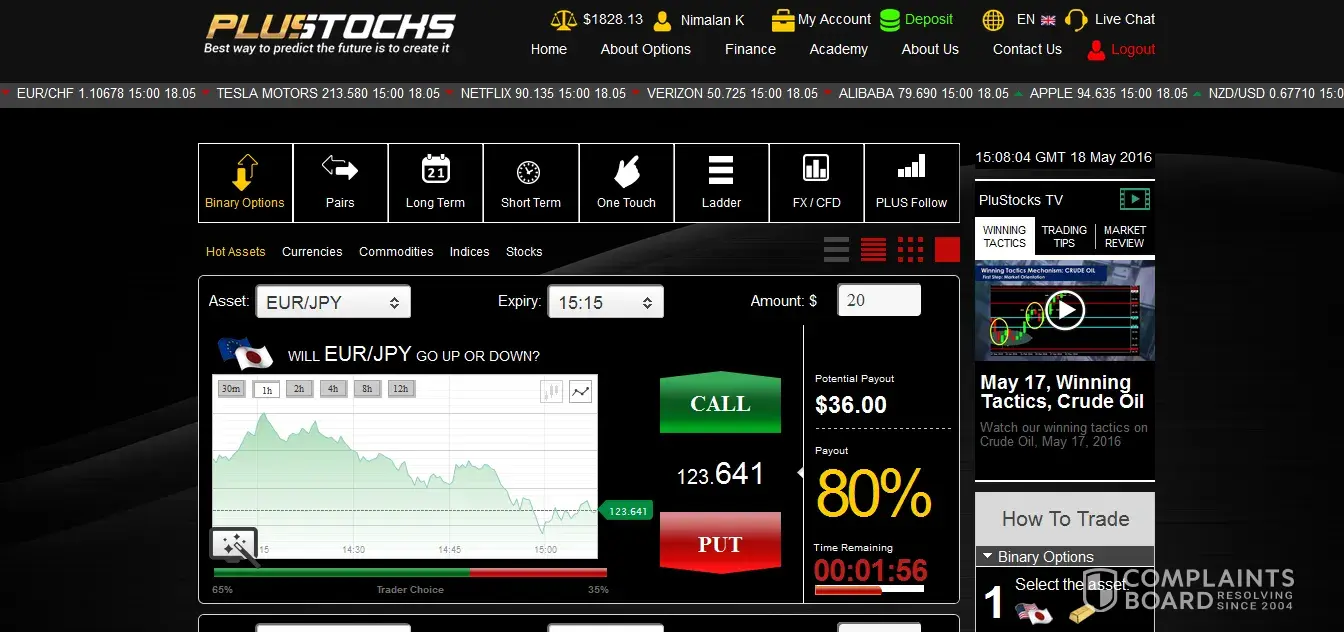Screen dimensions: 1344x632
Task: Open the Expiry 15:15 dropdown
Action: [x=606, y=302]
